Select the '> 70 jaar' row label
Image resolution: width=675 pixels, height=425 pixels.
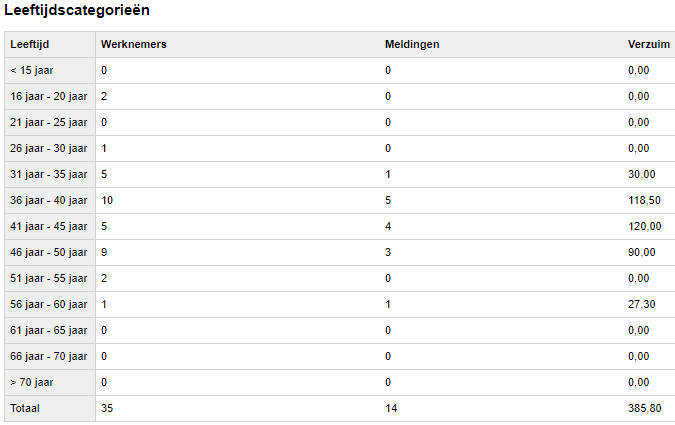pyautogui.click(x=33, y=382)
